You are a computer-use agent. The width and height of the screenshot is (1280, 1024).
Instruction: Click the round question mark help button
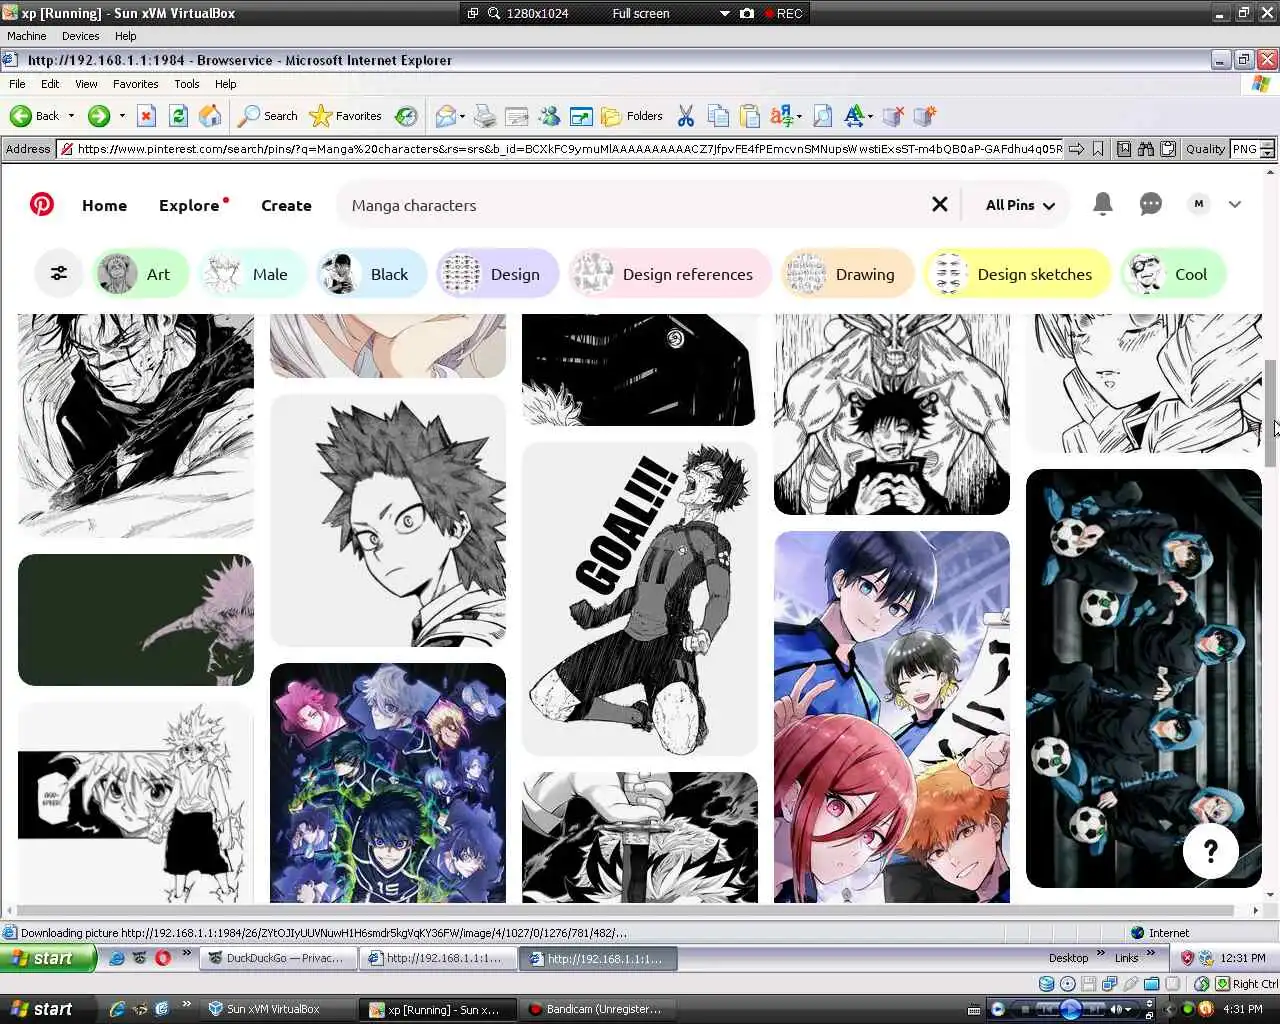tap(1210, 851)
